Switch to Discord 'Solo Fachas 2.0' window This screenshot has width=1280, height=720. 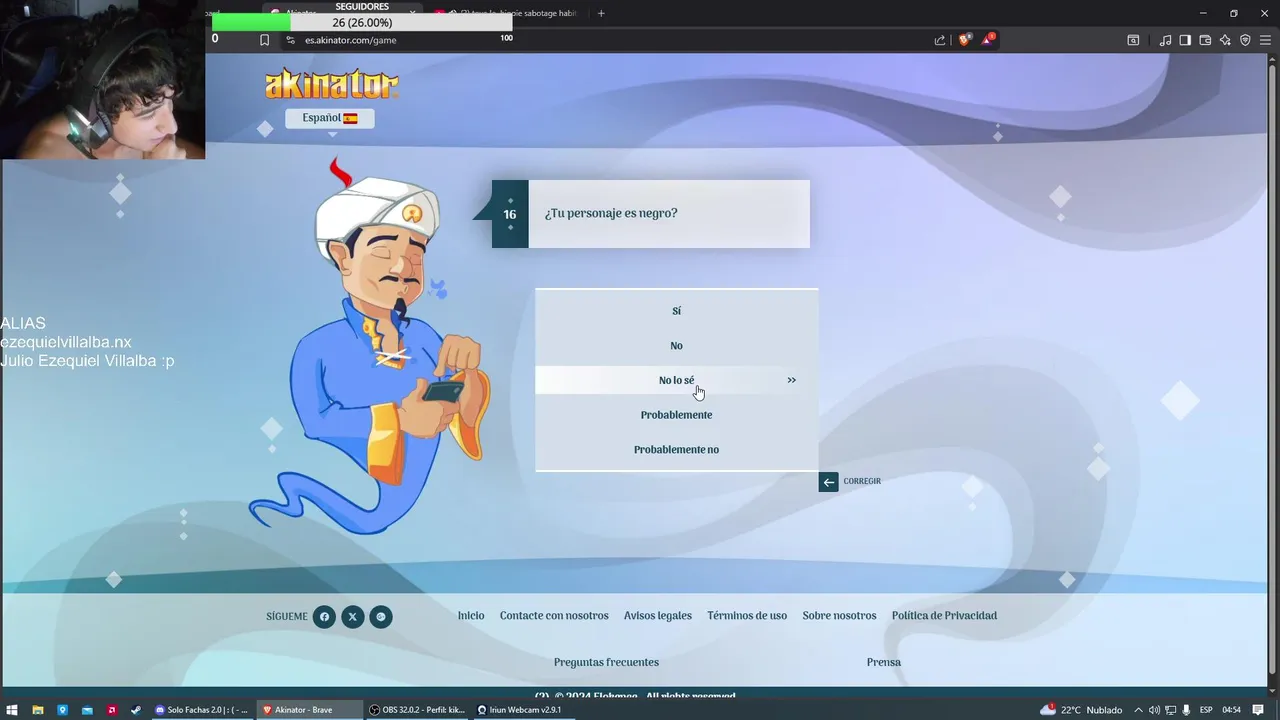tap(201, 710)
